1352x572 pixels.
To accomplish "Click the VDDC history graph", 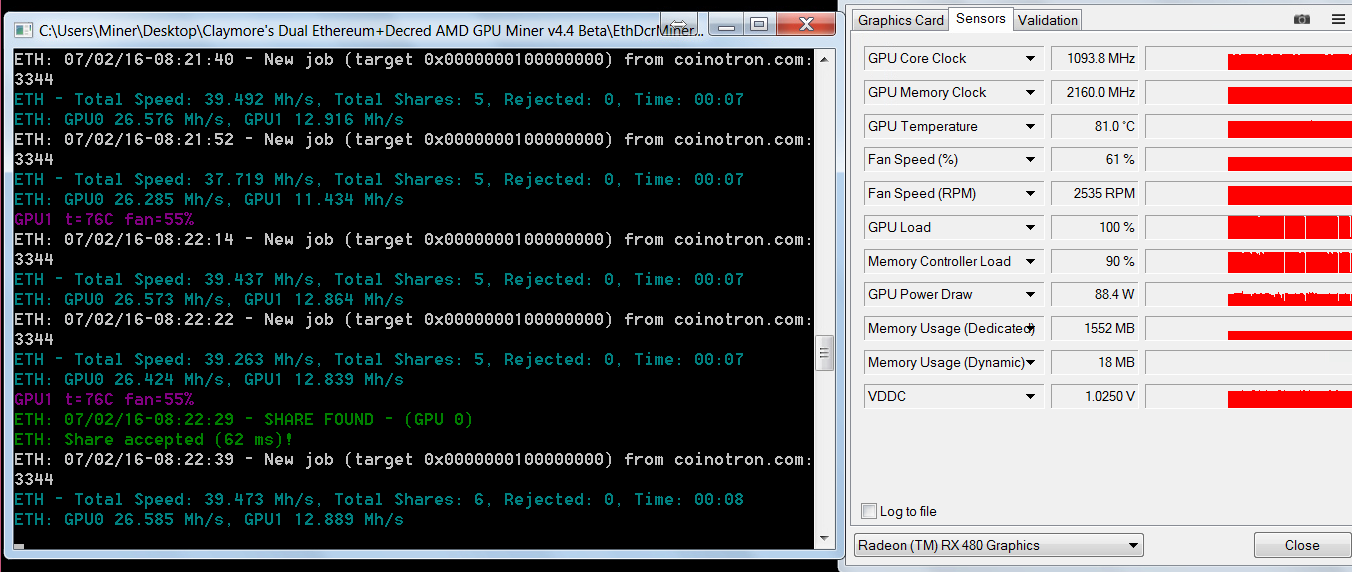I will point(1248,397).
